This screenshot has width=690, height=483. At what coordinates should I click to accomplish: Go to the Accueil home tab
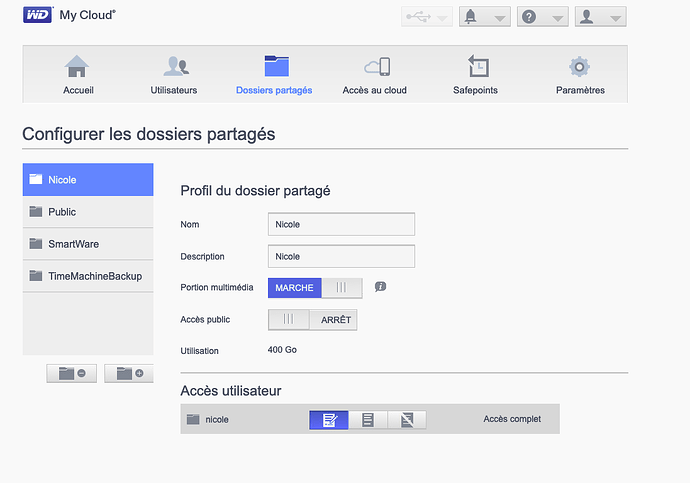click(x=78, y=75)
